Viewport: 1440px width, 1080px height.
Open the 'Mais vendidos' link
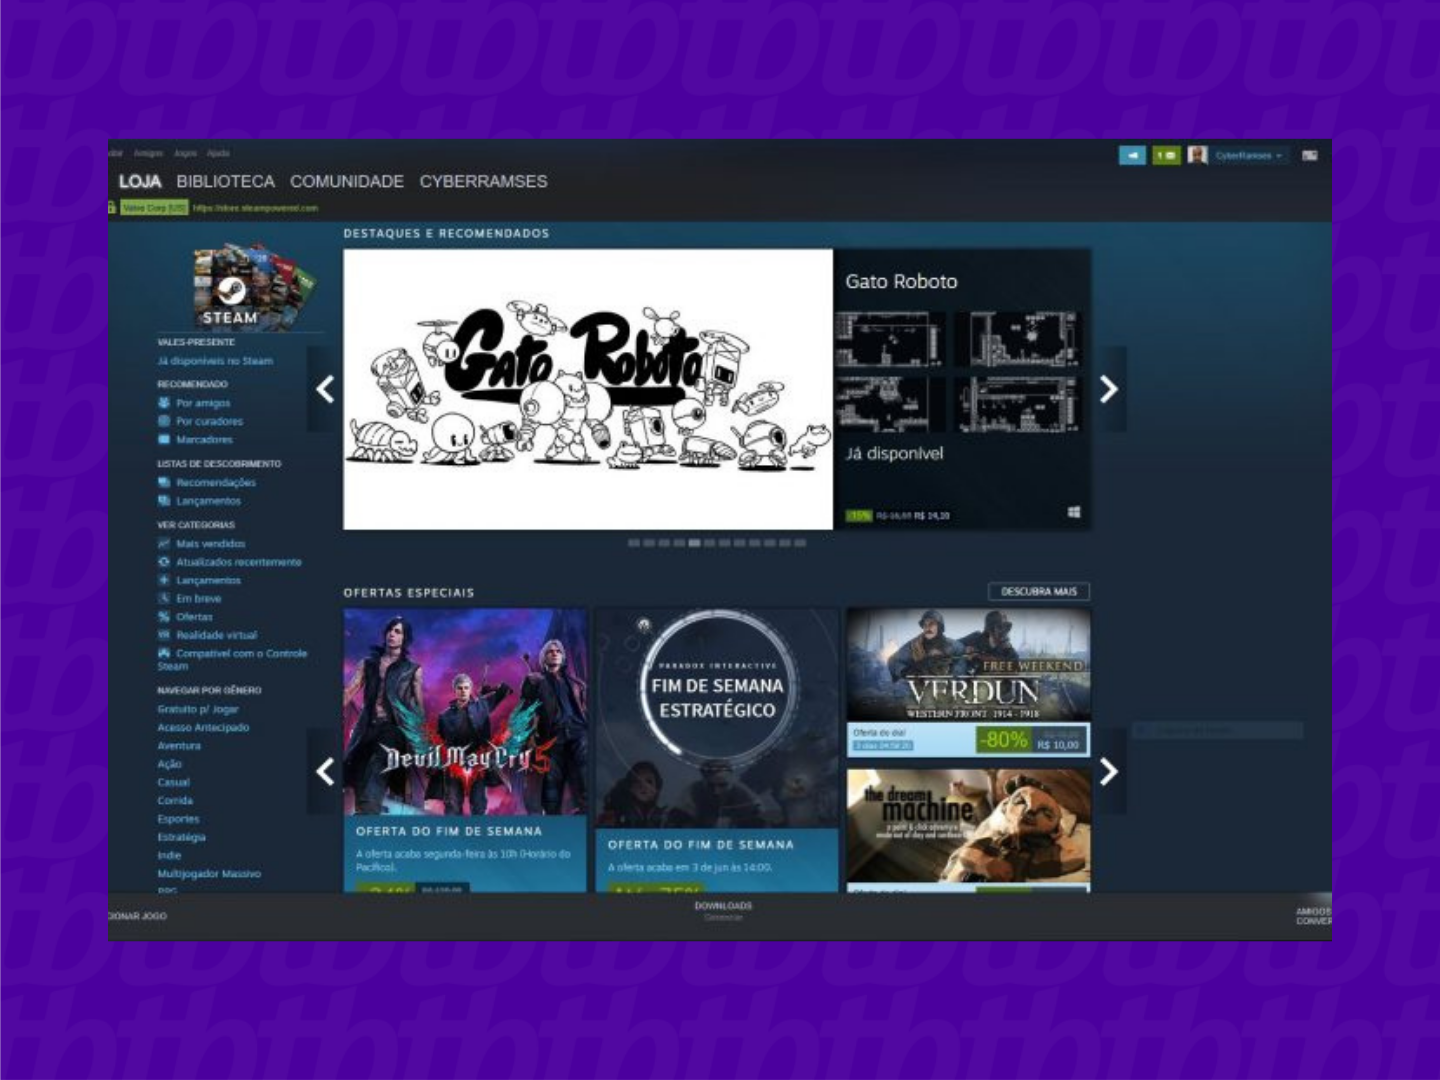(x=210, y=543)
